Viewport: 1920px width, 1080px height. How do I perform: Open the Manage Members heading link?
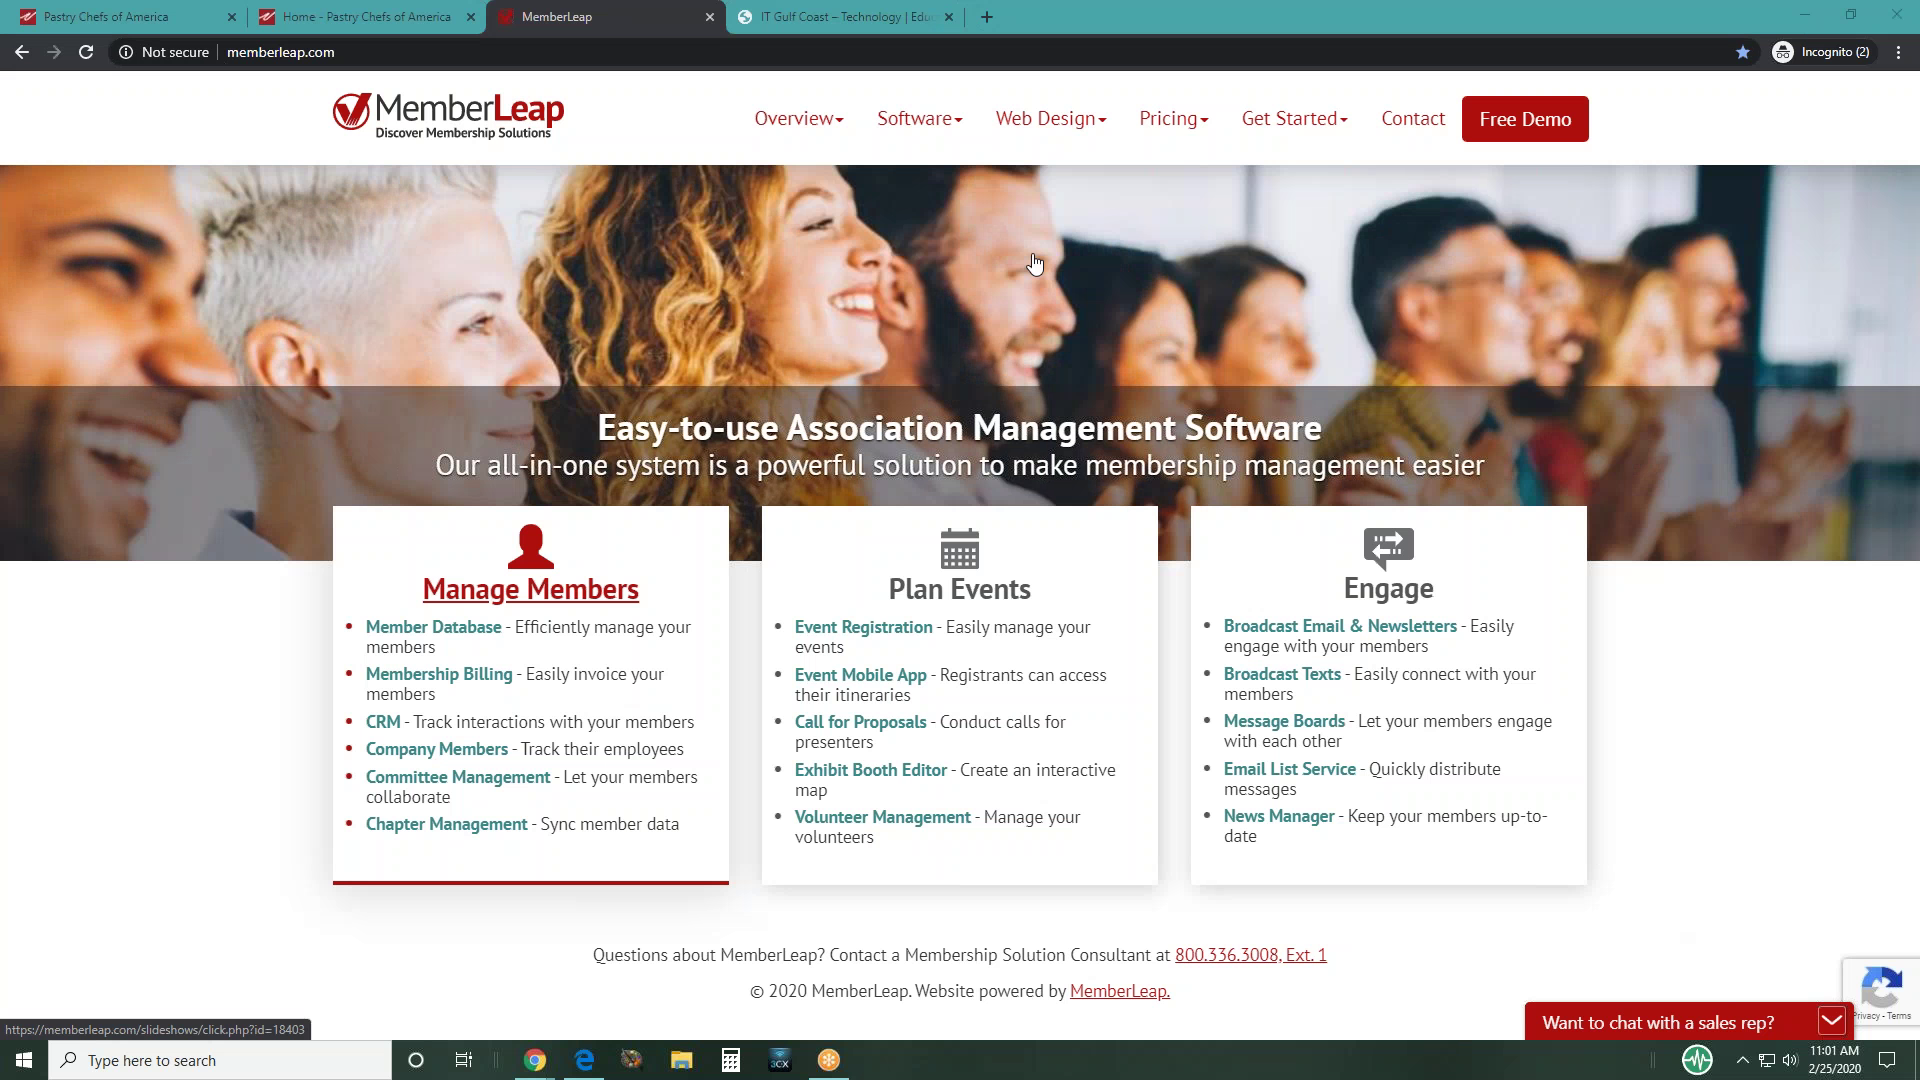click(x=530, y=589)
